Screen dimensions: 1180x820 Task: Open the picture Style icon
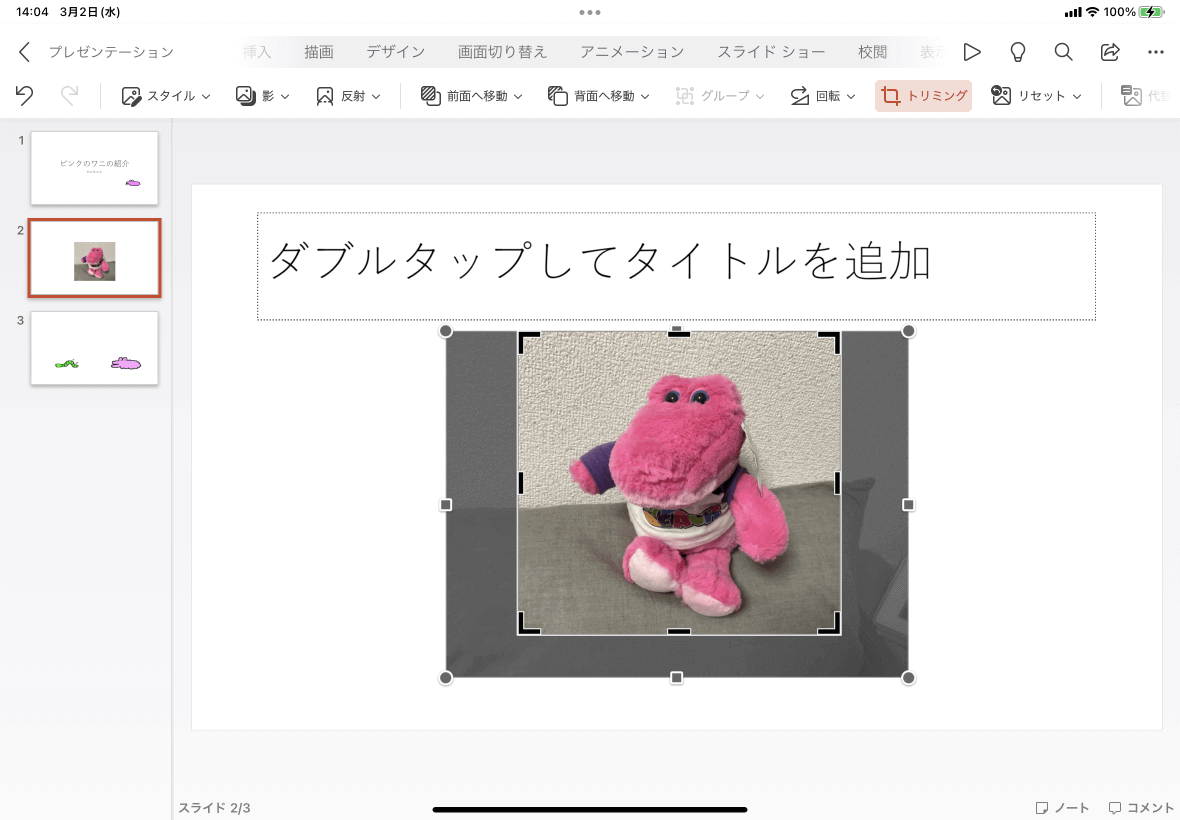[131, 96]
